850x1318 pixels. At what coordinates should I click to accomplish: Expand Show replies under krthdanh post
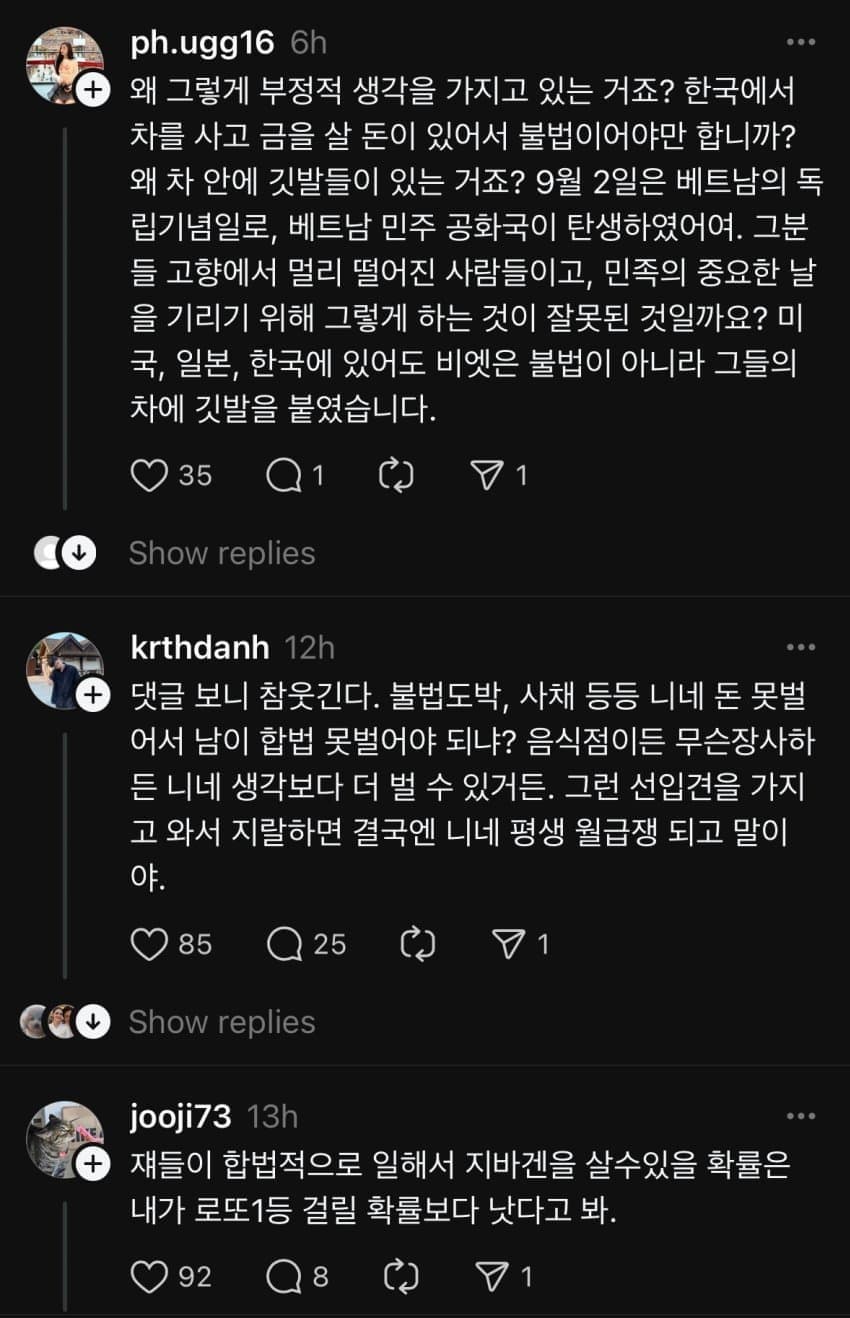point(222,1021)
